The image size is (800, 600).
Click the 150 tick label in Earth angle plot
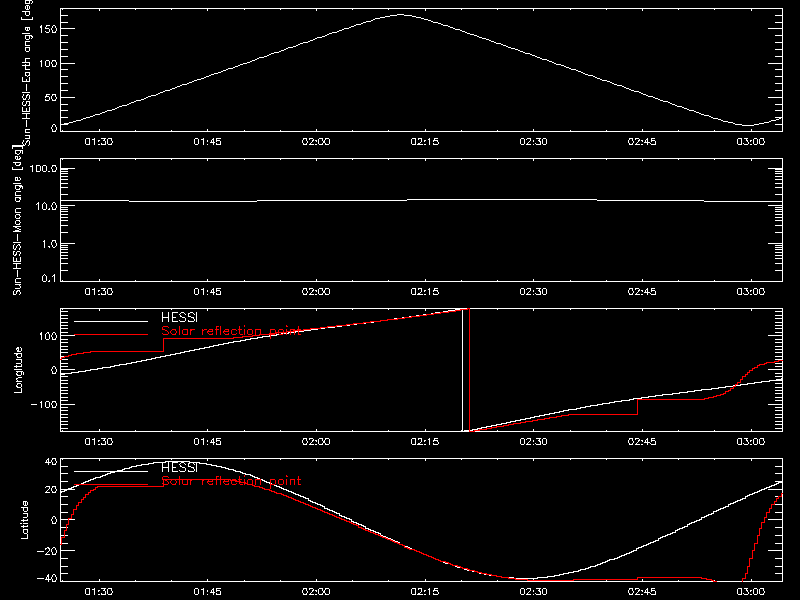tap(48, 29)
